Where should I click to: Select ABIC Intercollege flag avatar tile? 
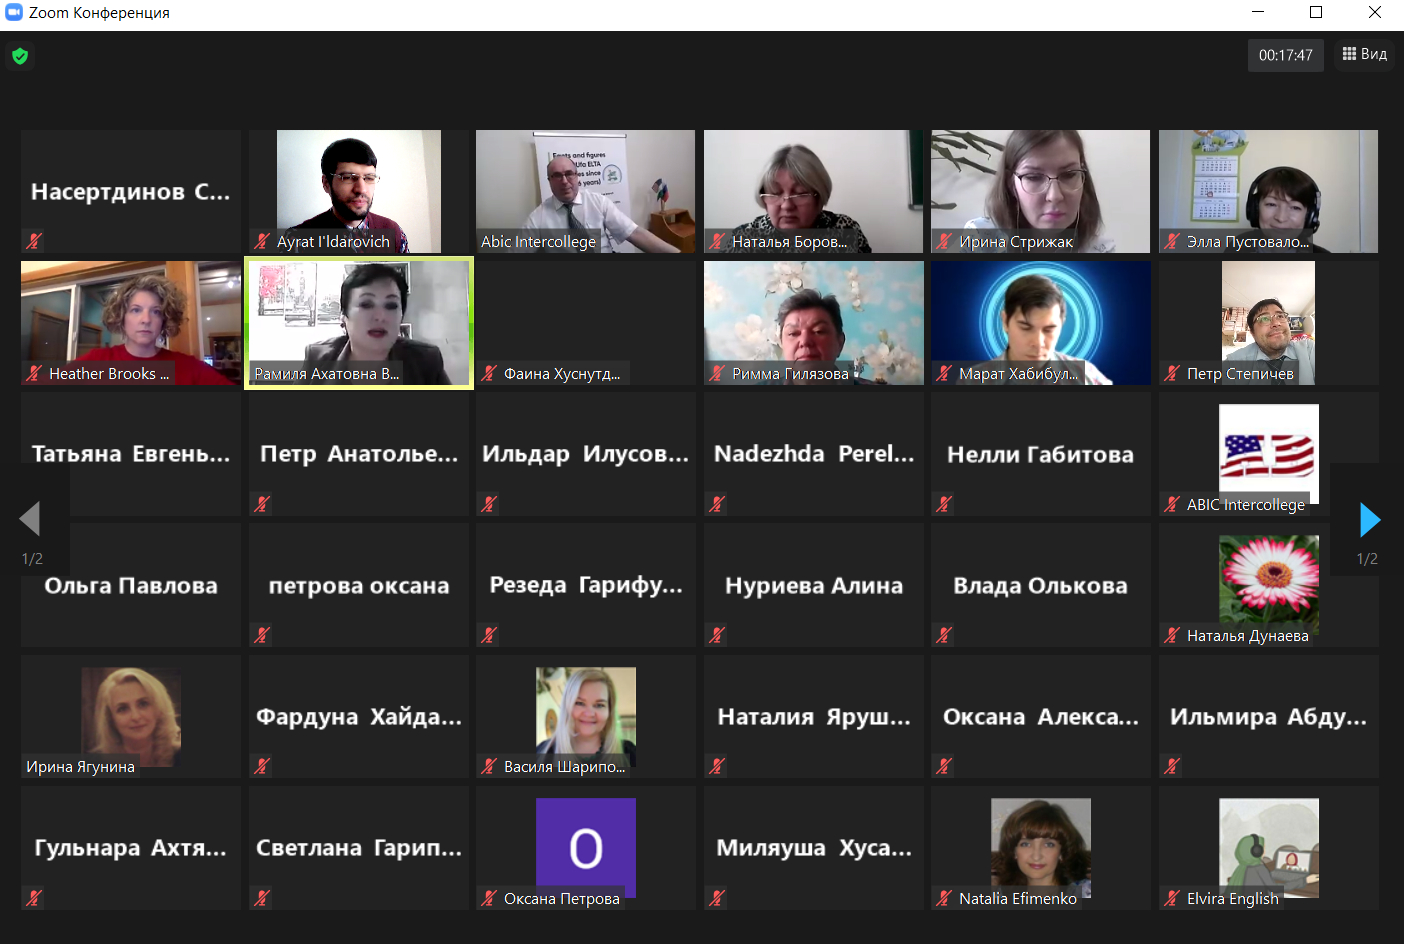click(1269, 454)
